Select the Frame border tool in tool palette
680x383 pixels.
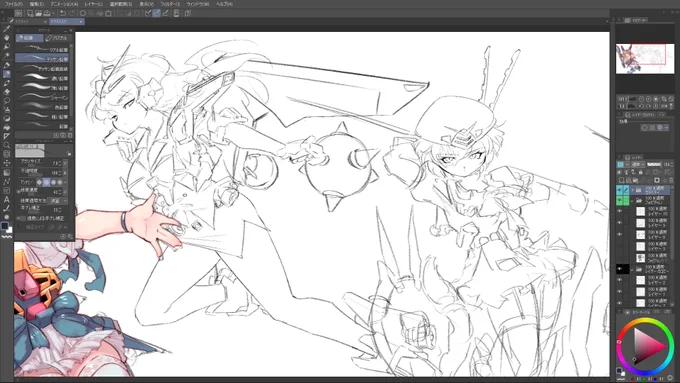(x=7, y=190)
